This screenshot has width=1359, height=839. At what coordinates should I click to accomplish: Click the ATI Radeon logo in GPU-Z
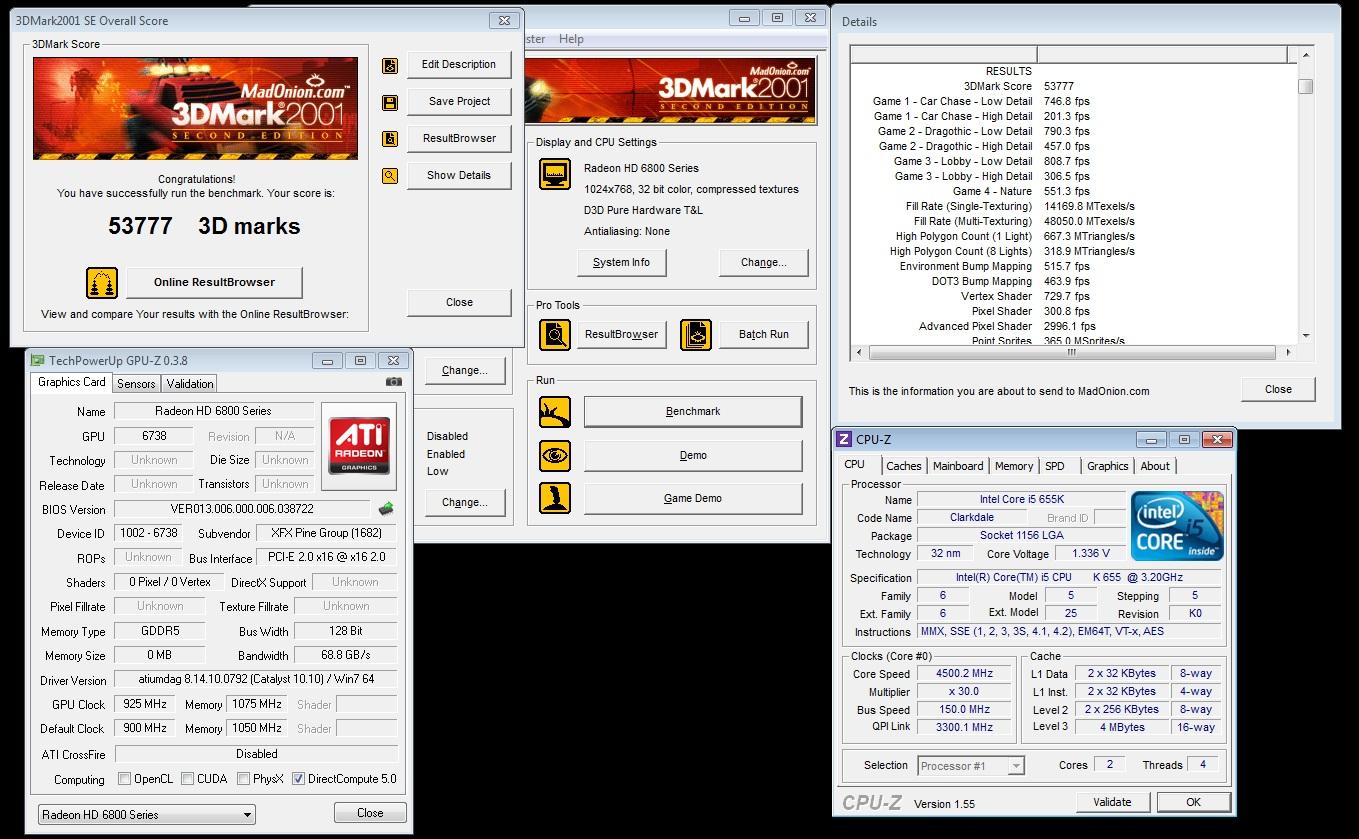tap(360, 446)
